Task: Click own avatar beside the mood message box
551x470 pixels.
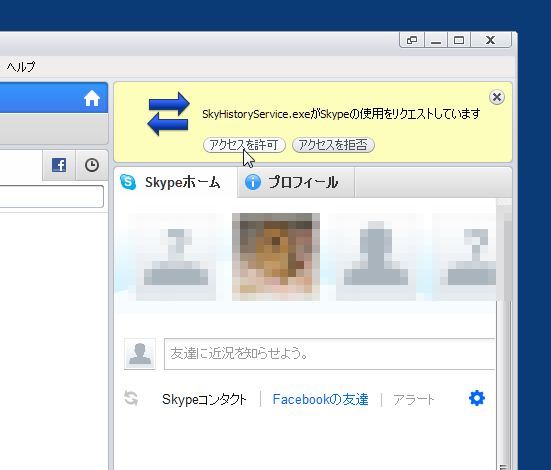Action: 140,354
